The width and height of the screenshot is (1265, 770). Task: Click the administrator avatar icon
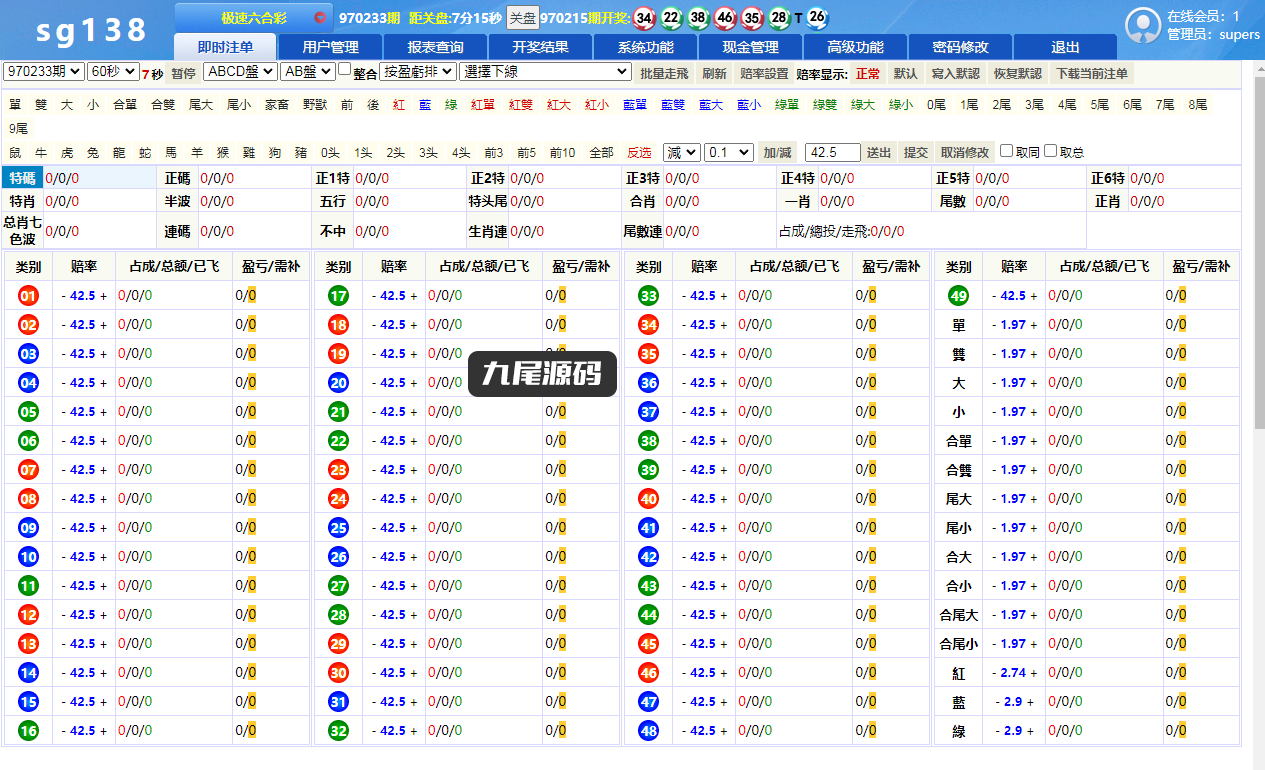point(1143,26)
